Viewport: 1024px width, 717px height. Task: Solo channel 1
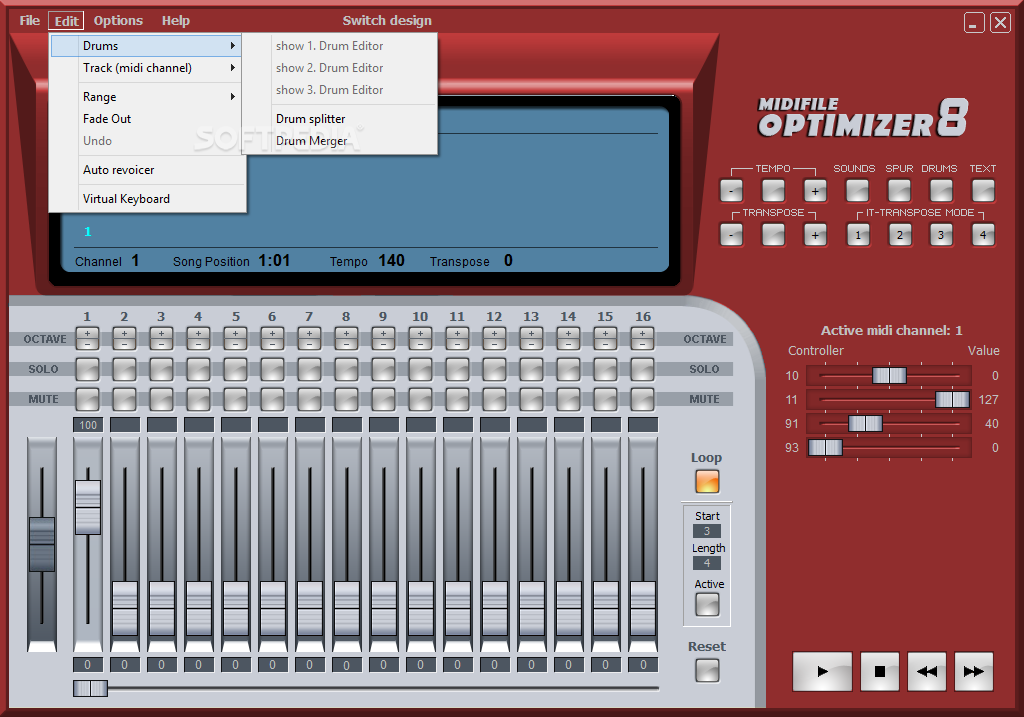[x=88, y=369]
